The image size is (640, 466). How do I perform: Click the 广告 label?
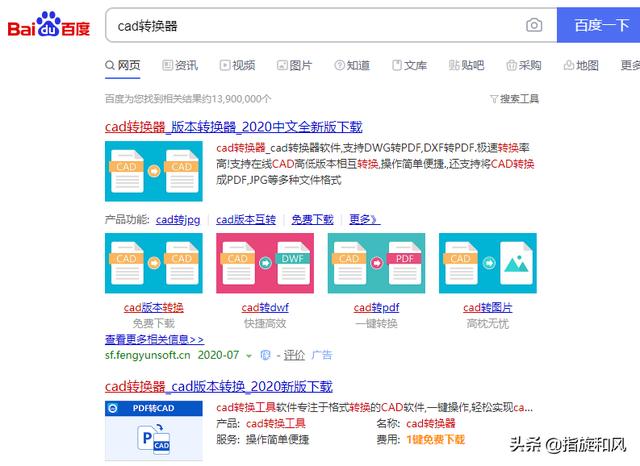[x=322, y=355]
